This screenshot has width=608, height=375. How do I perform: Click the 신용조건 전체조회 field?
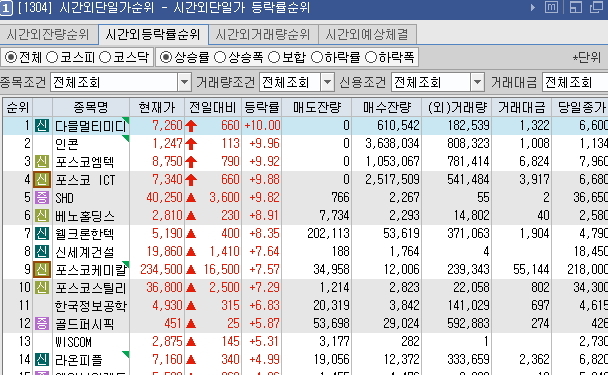point(431,82)
